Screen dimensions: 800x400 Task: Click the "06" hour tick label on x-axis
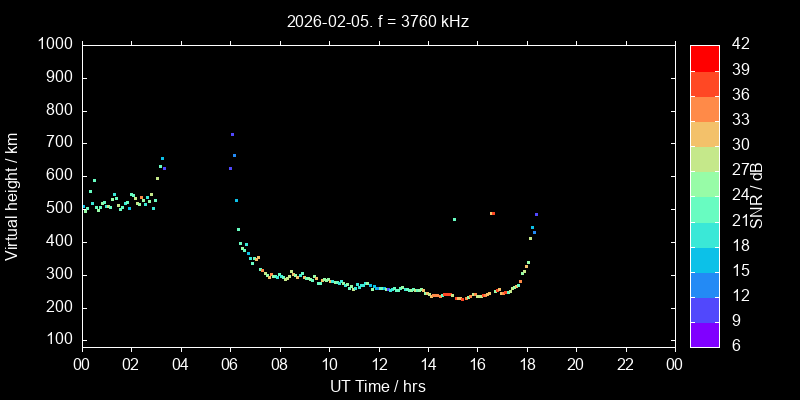(229, 364)
